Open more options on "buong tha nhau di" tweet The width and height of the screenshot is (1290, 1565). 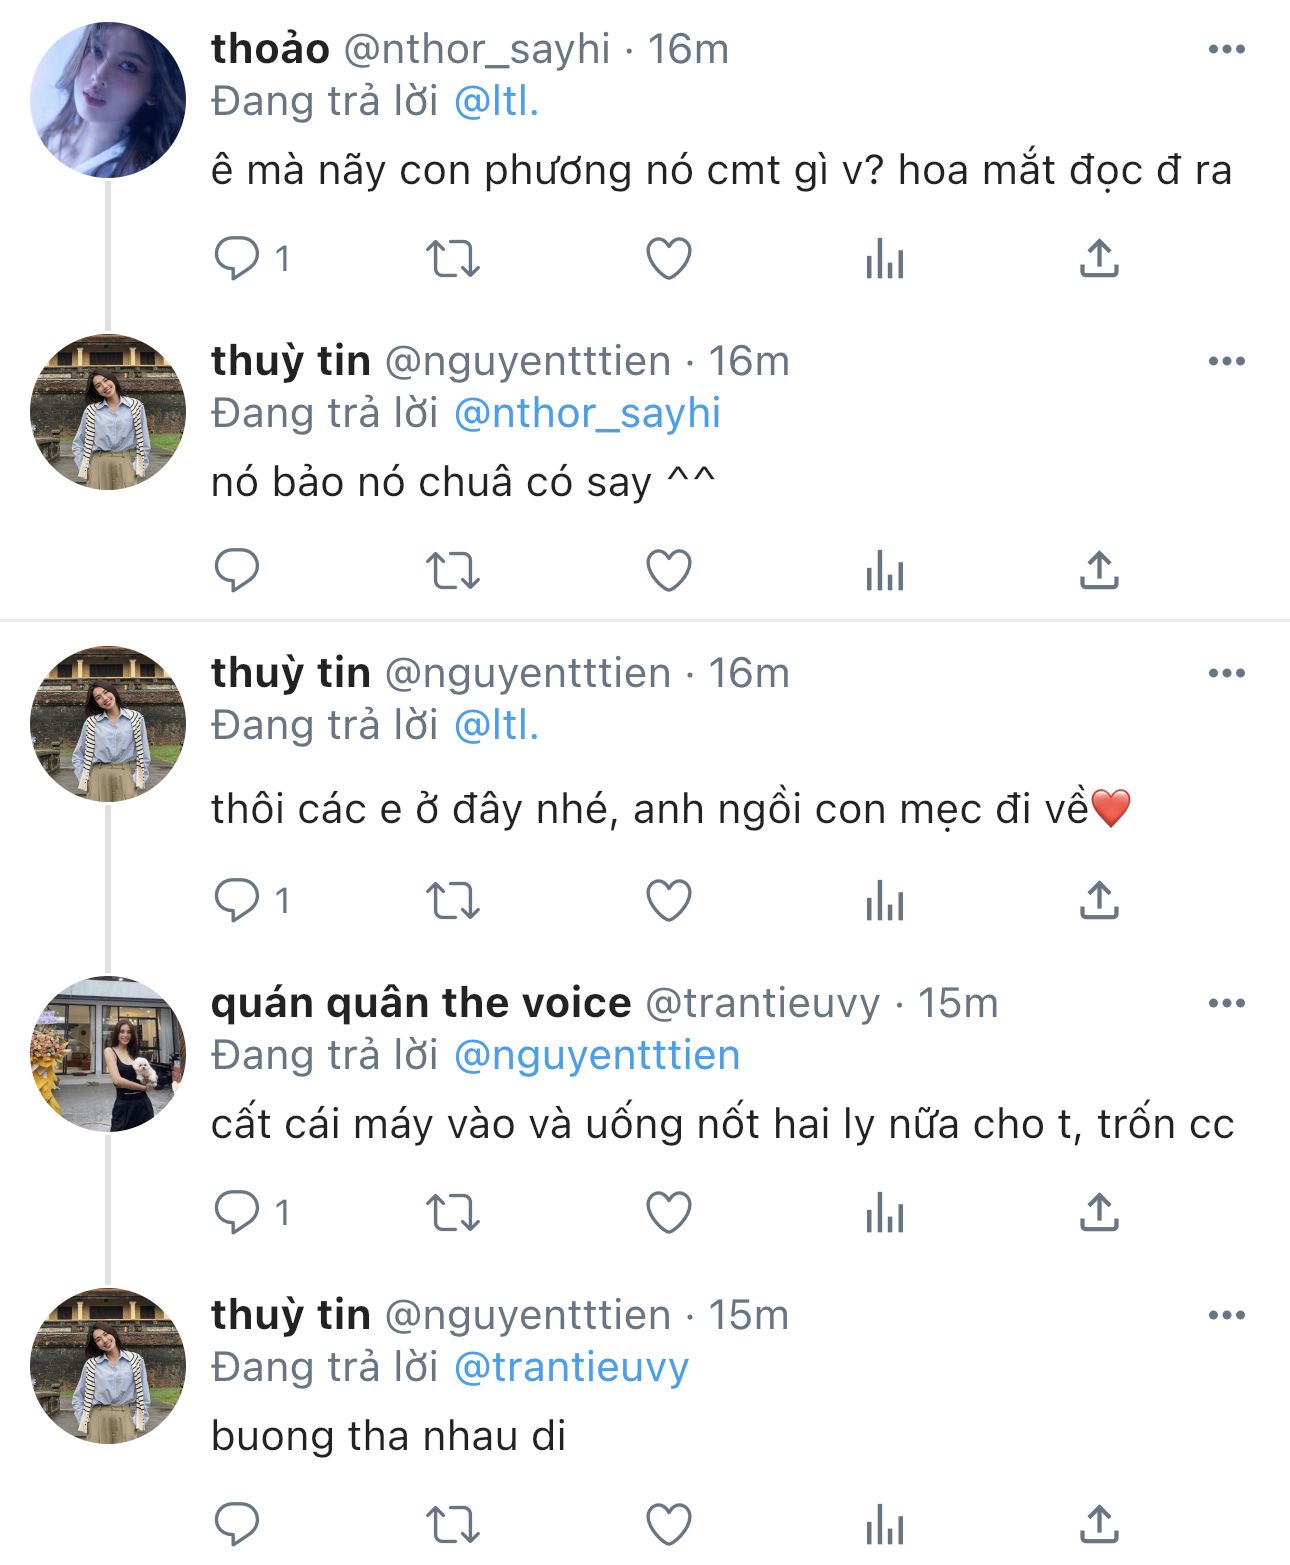[x=1226, y=1315]
